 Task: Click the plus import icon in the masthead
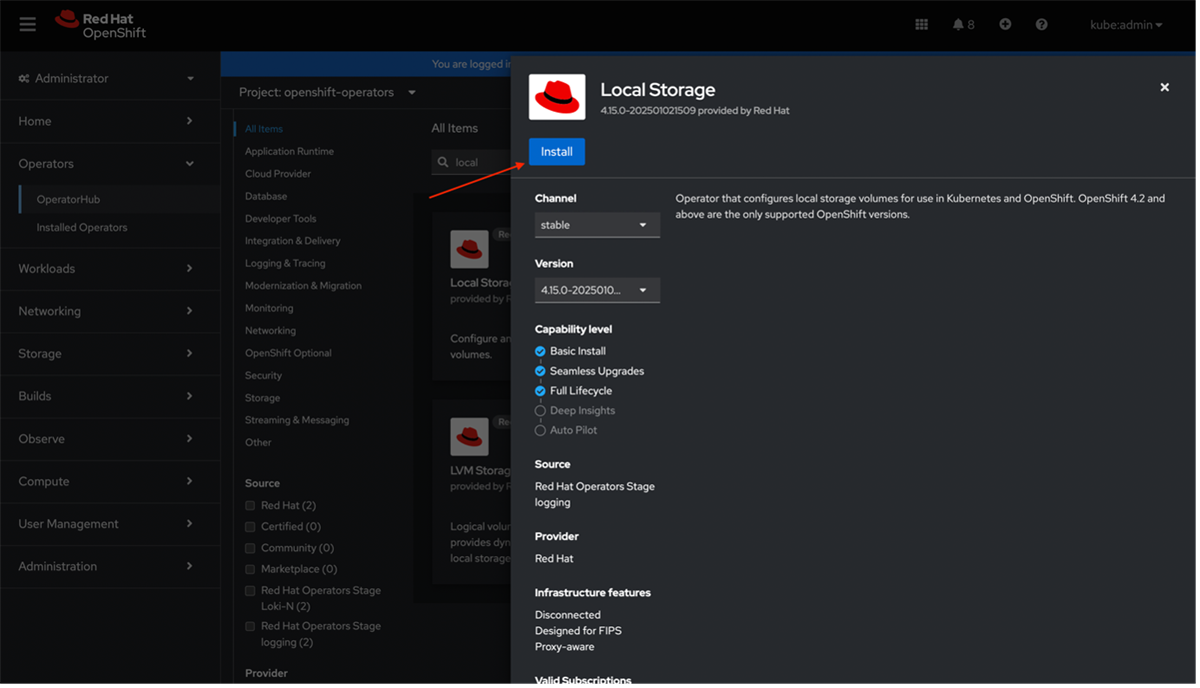coord(1005,24)
